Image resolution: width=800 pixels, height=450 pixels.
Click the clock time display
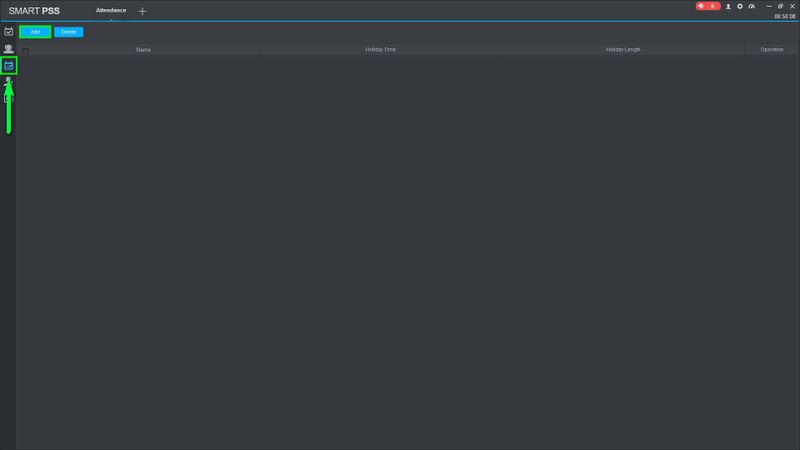click(x=785, y=16)
